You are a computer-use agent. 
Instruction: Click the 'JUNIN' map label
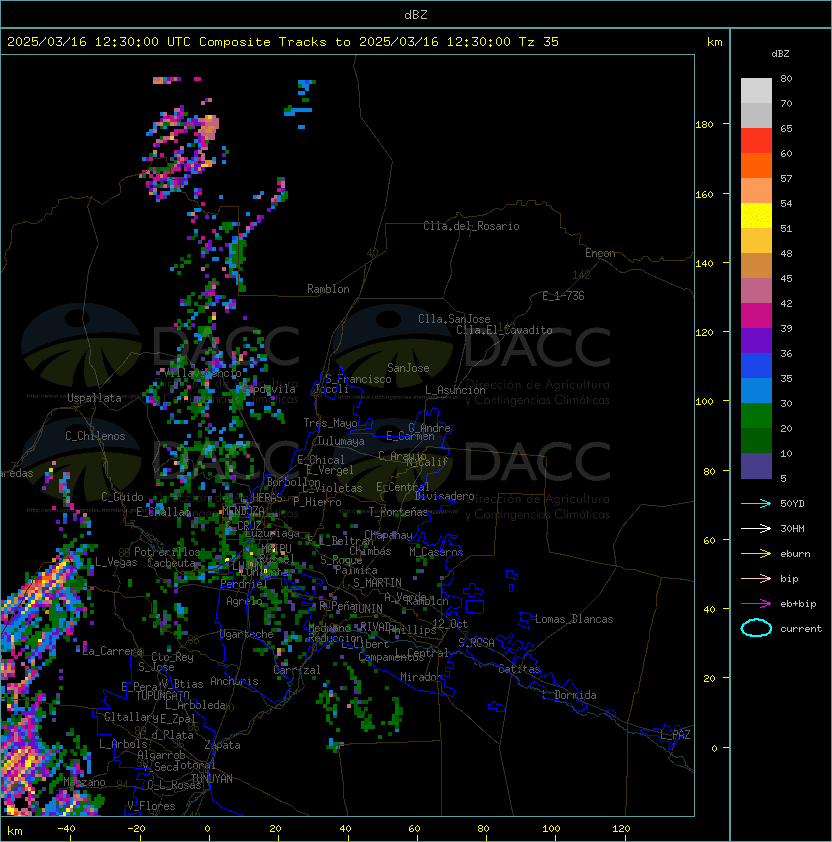368,608
